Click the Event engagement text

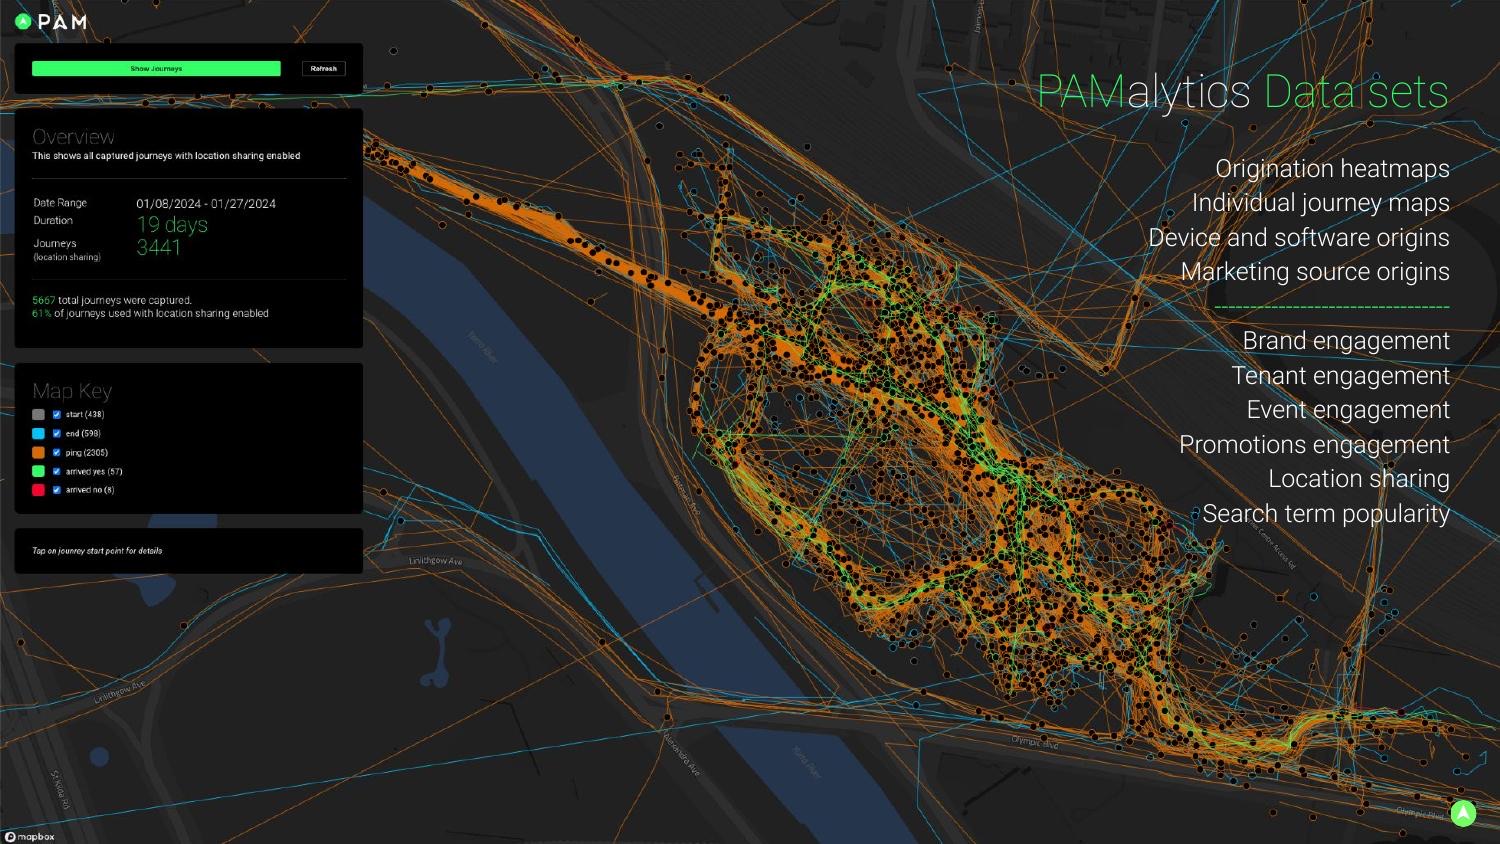pos(1348,410)
